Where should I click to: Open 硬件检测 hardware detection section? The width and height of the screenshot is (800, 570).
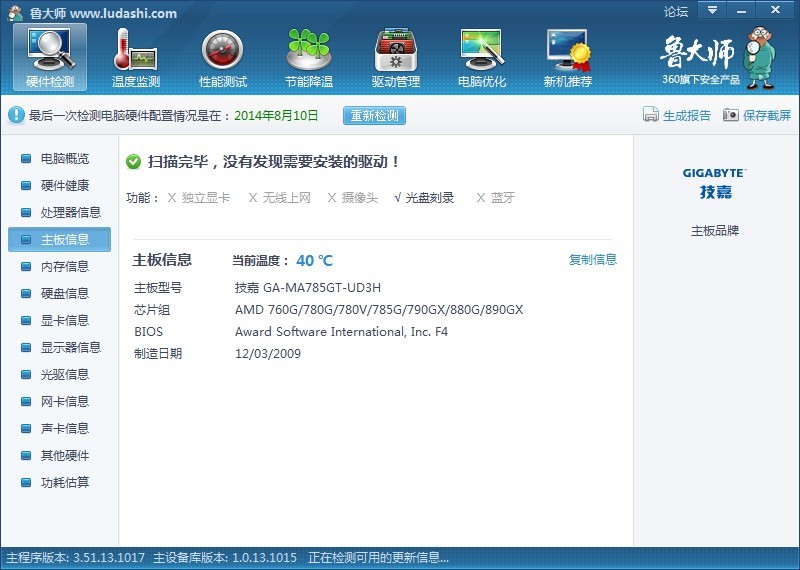pos(50,58)
